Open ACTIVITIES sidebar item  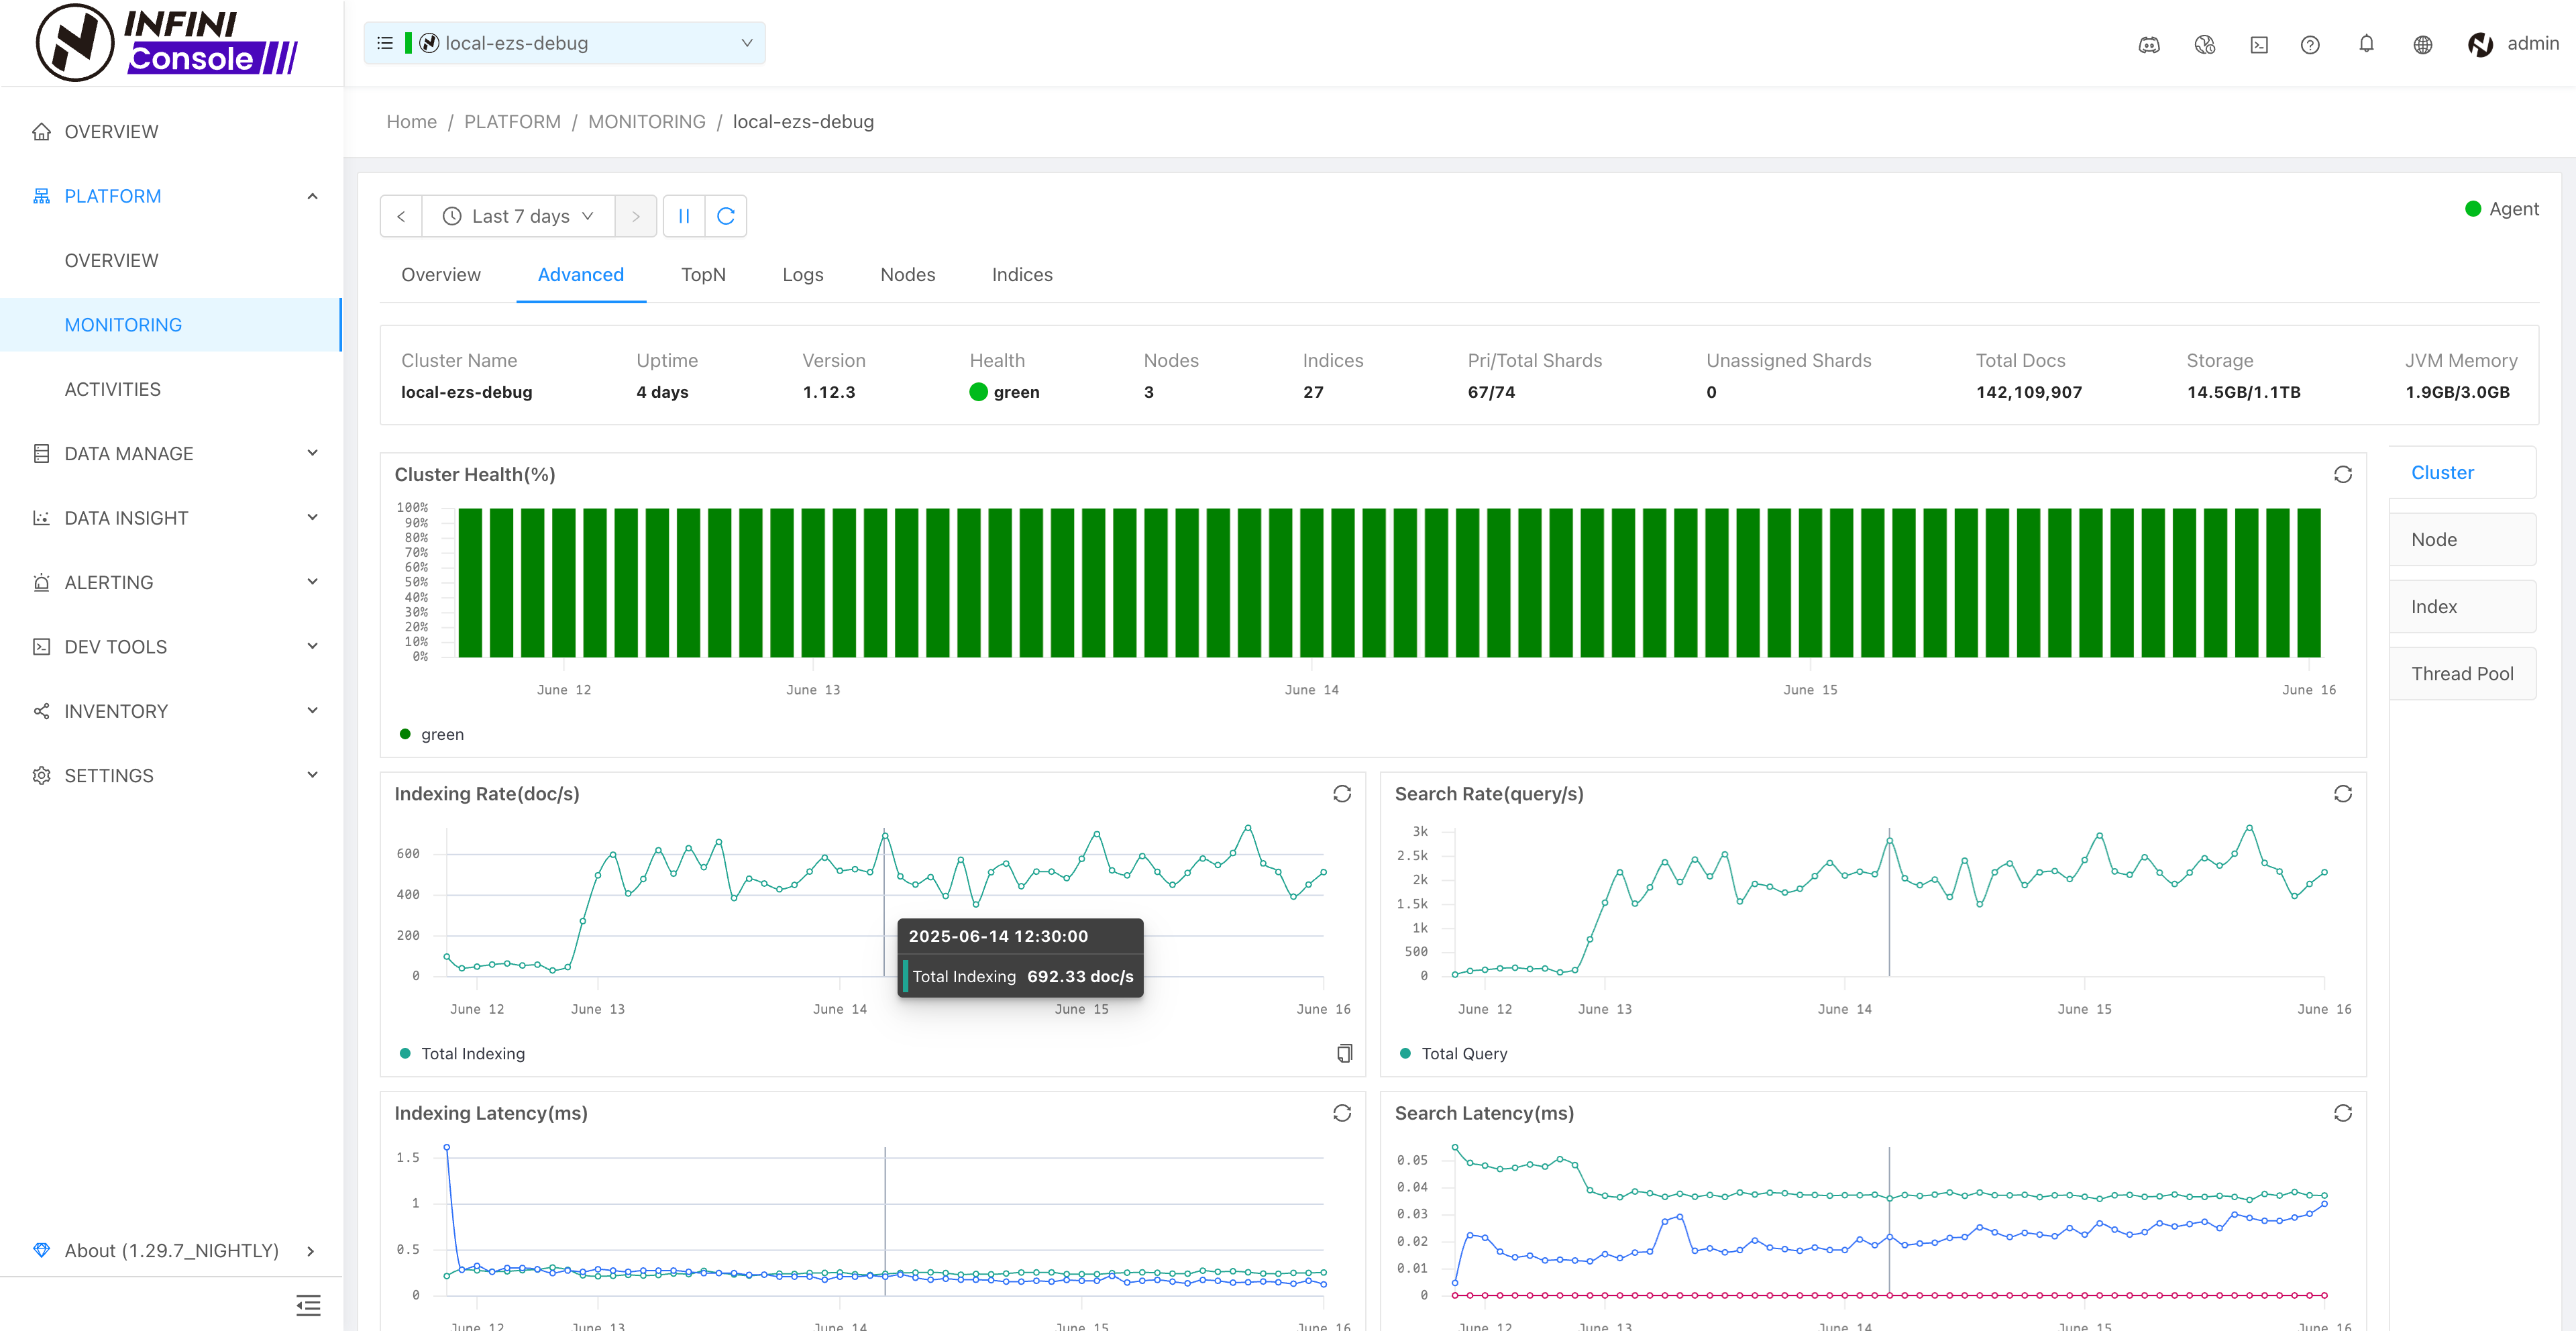171,389
